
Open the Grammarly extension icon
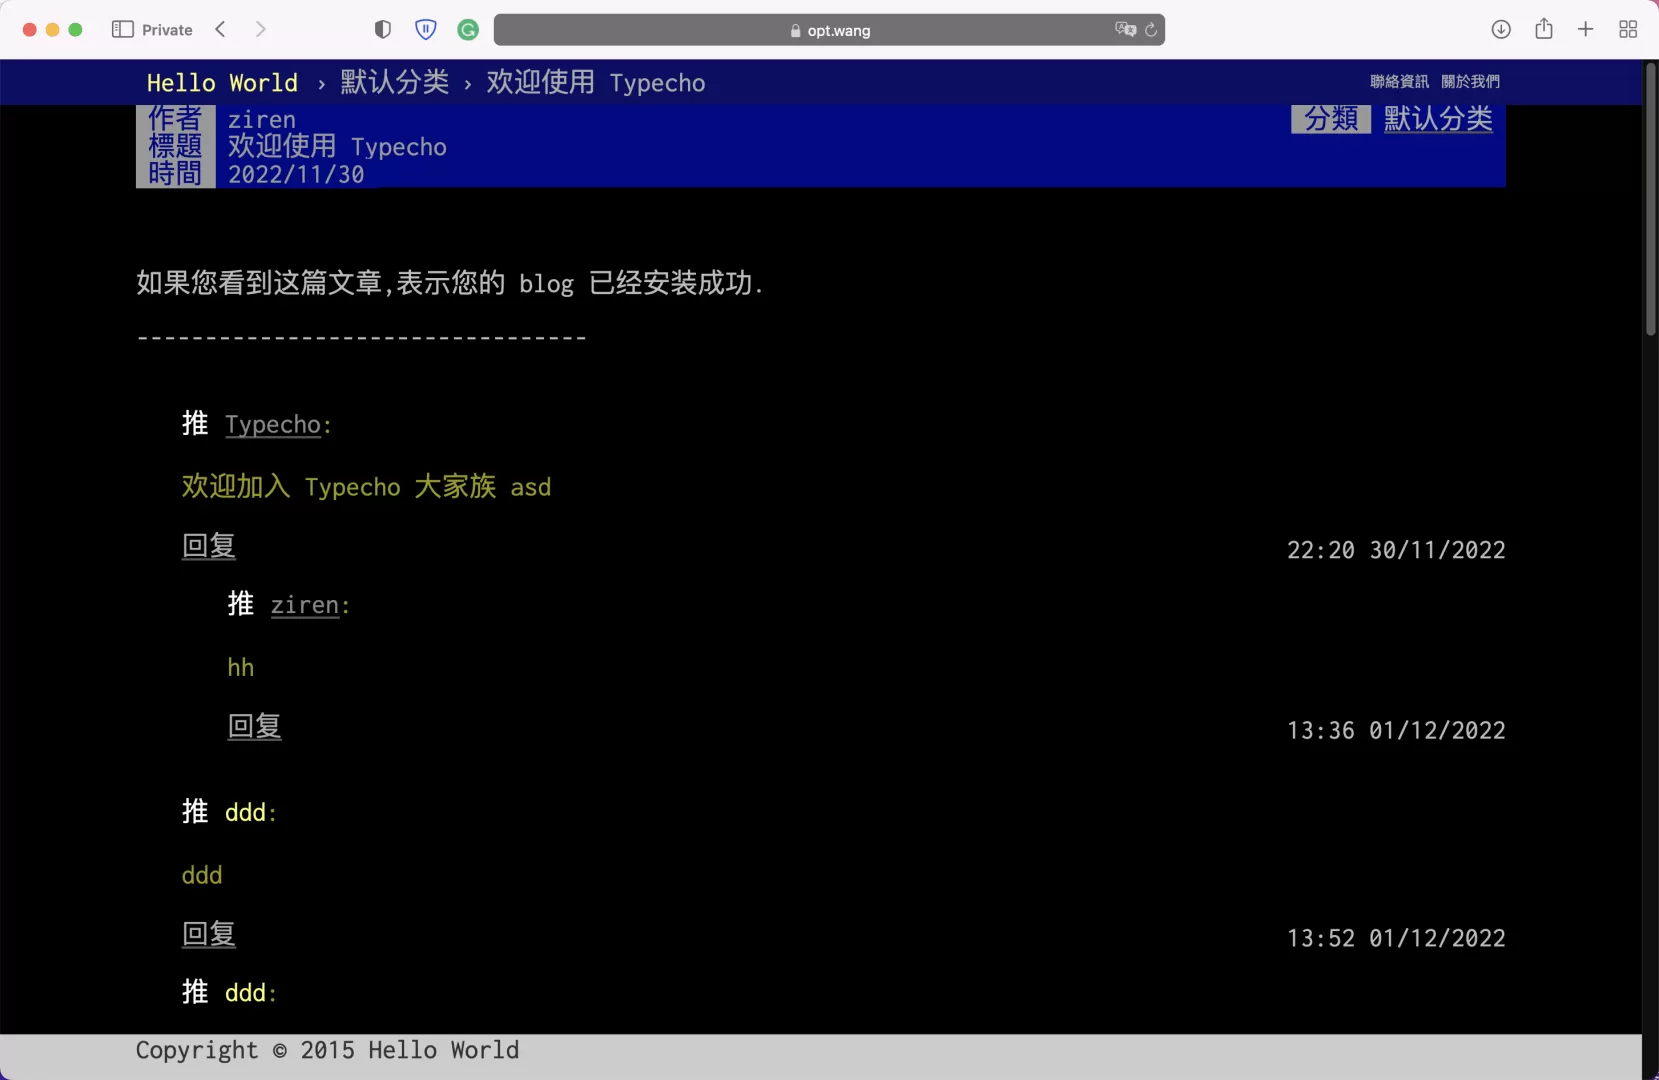(x=469, y=29)
